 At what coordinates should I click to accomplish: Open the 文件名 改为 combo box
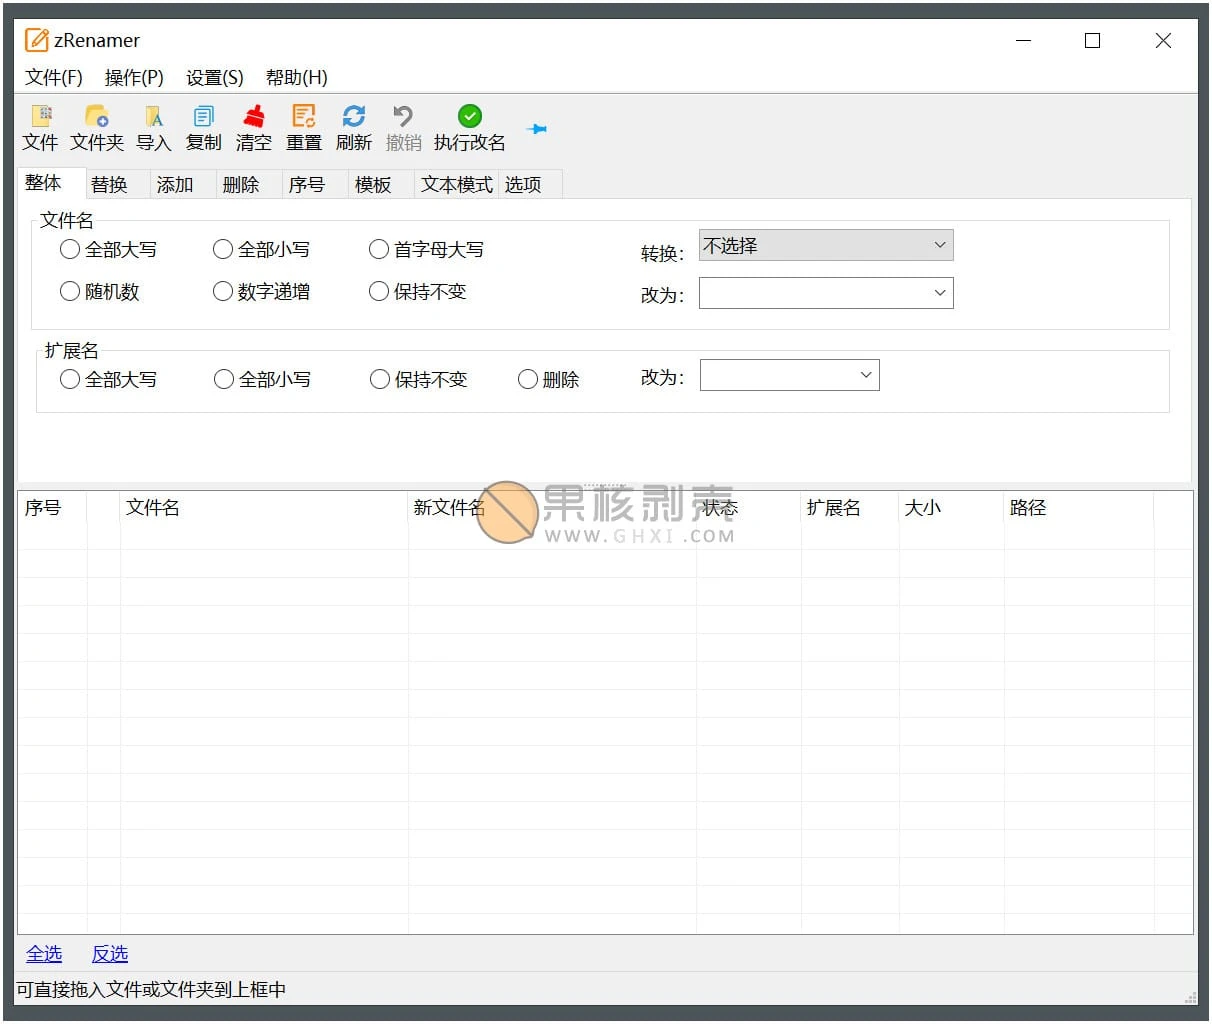pos(826,293)
